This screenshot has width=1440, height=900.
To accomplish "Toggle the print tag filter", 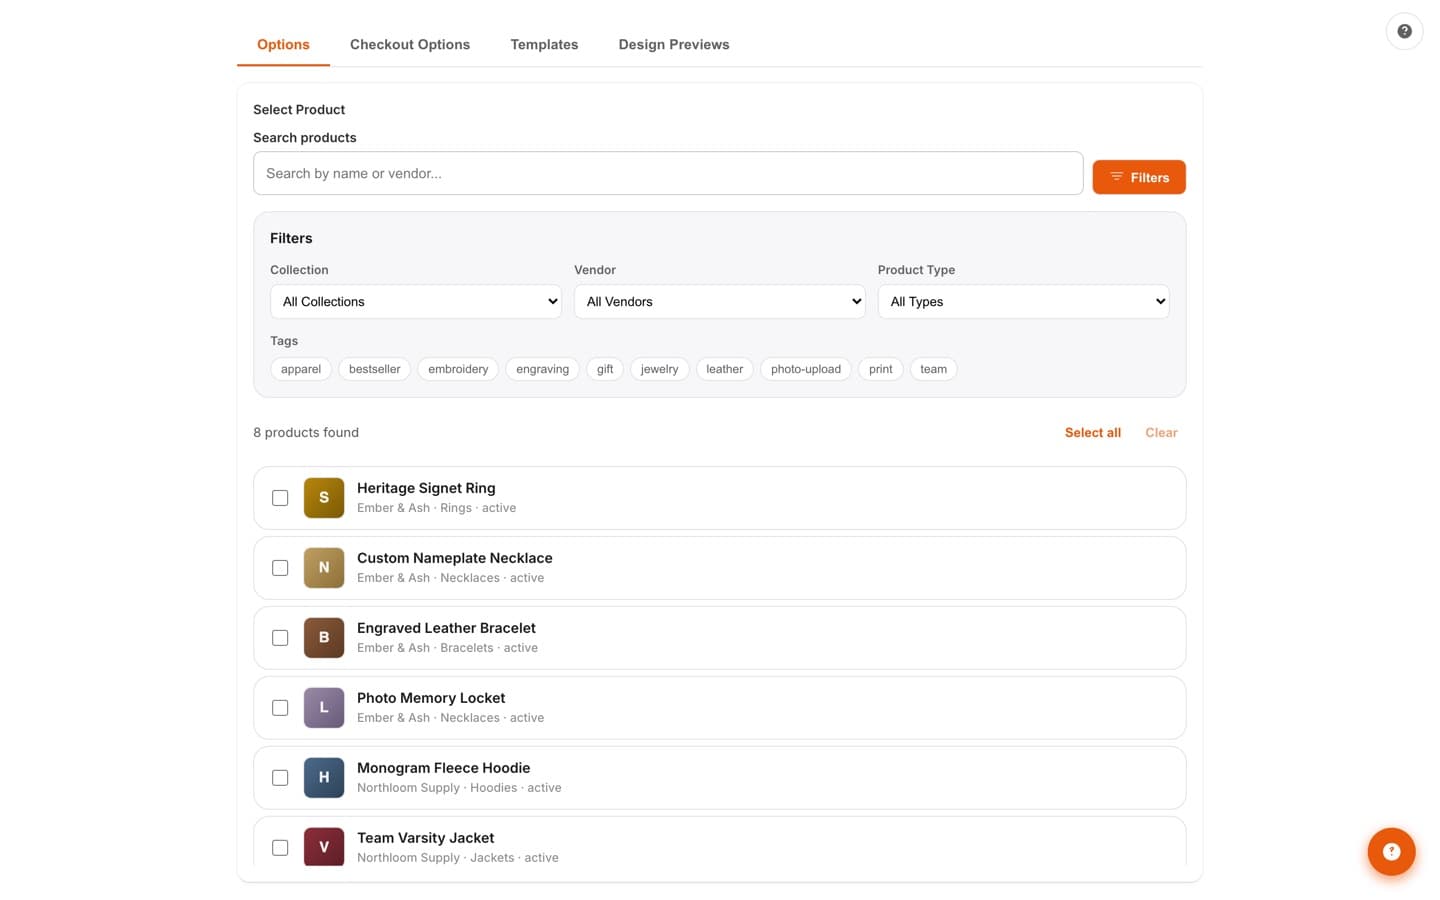I will (x=881, y=369).
